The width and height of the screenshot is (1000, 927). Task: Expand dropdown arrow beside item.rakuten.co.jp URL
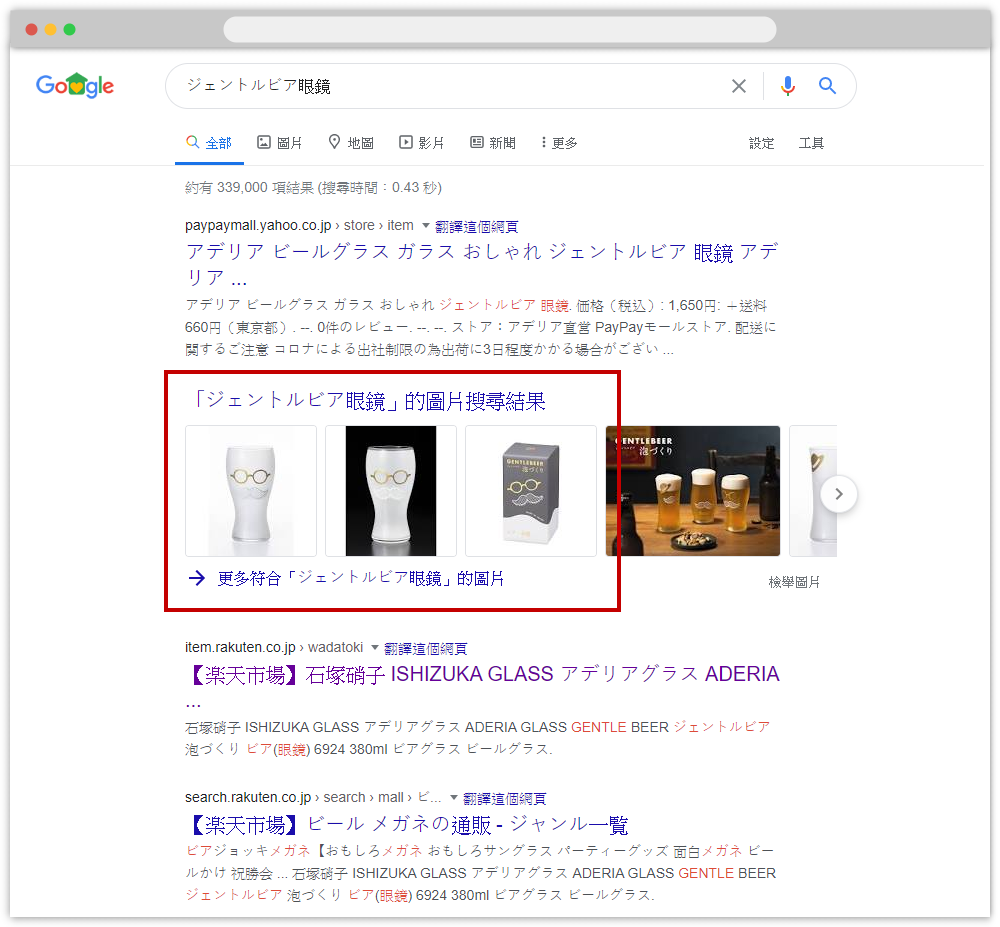pyautogui.click(x=375, y=648)
